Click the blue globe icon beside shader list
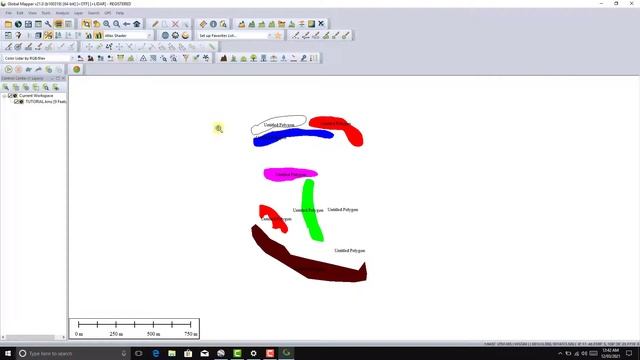640x360 pixels. [x=165, y=36]
